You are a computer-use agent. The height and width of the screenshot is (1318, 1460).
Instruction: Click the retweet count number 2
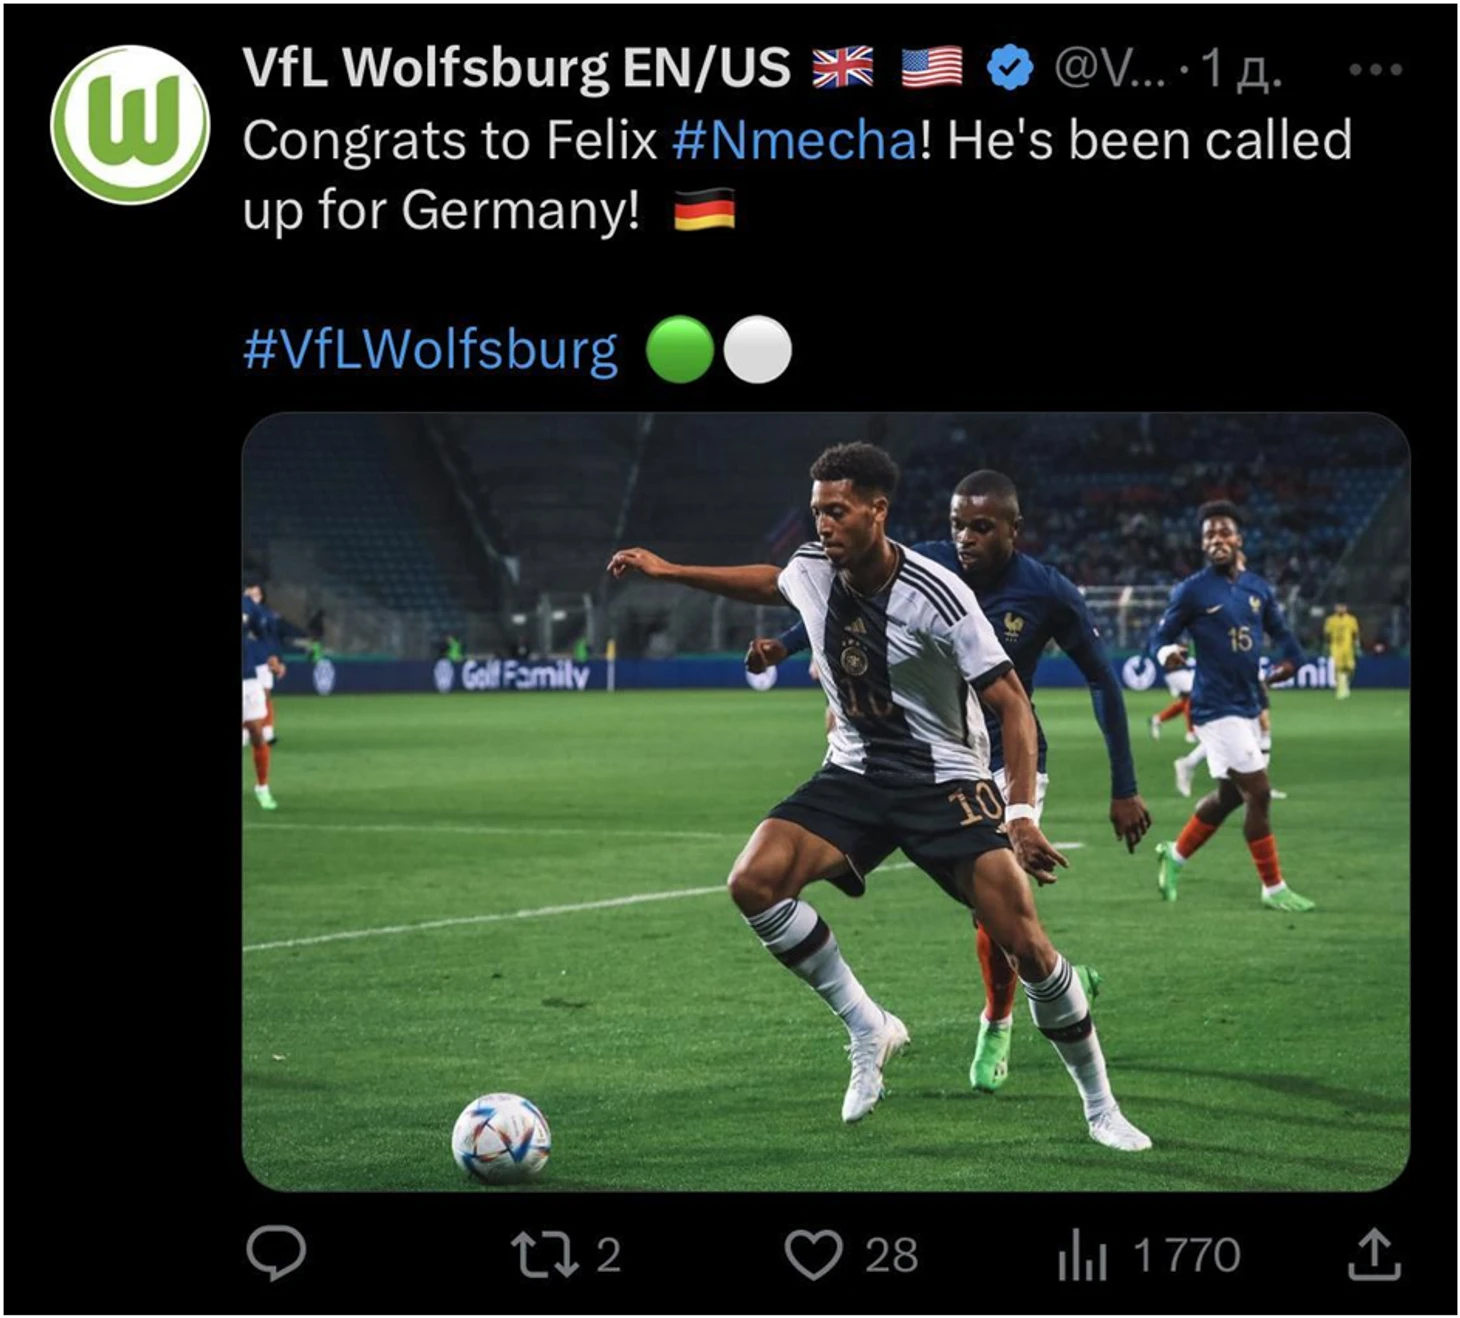click(609, 1255)
